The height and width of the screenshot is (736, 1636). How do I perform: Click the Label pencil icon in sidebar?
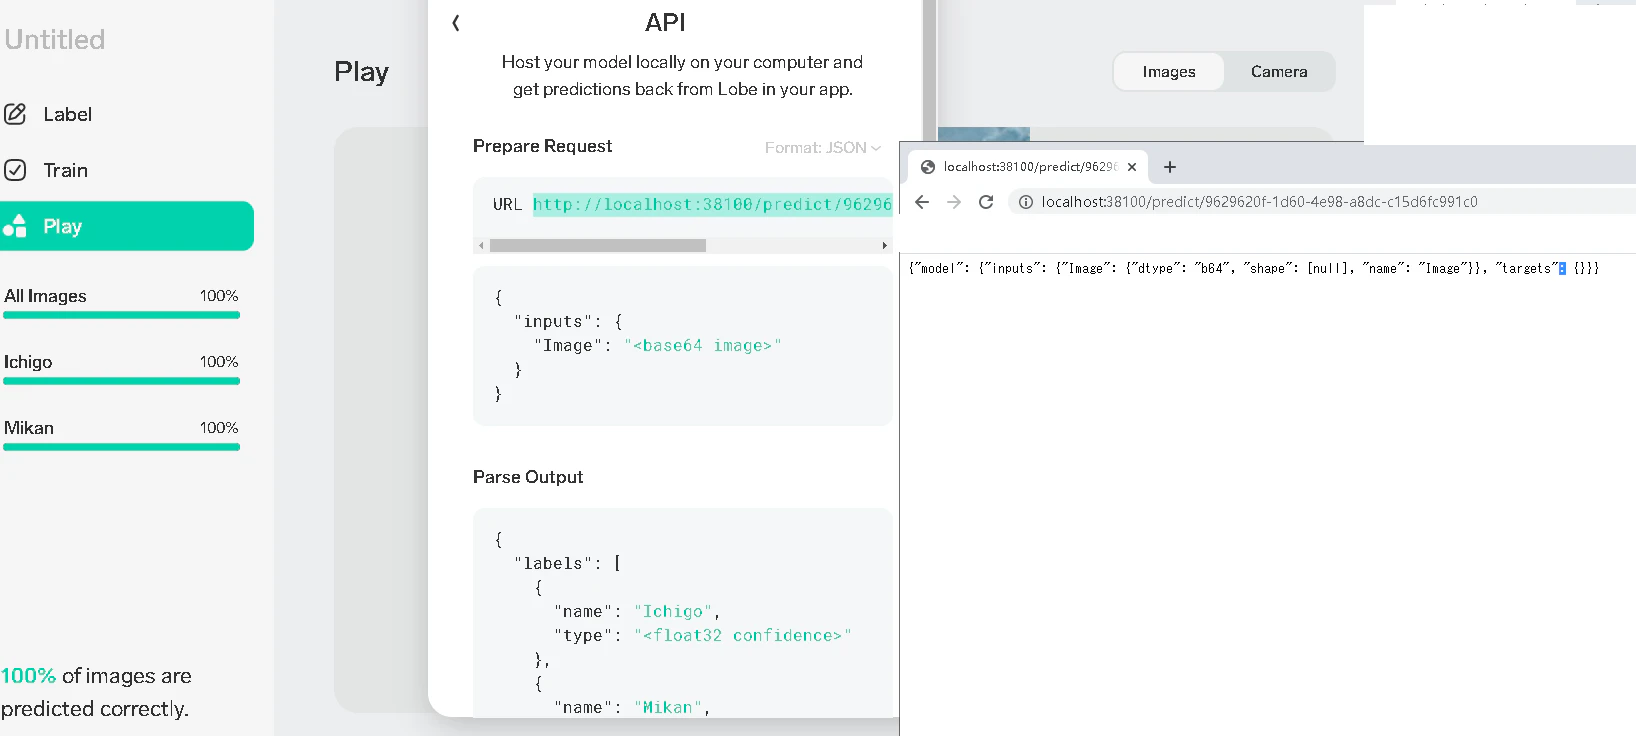click(x=15, y=114)
